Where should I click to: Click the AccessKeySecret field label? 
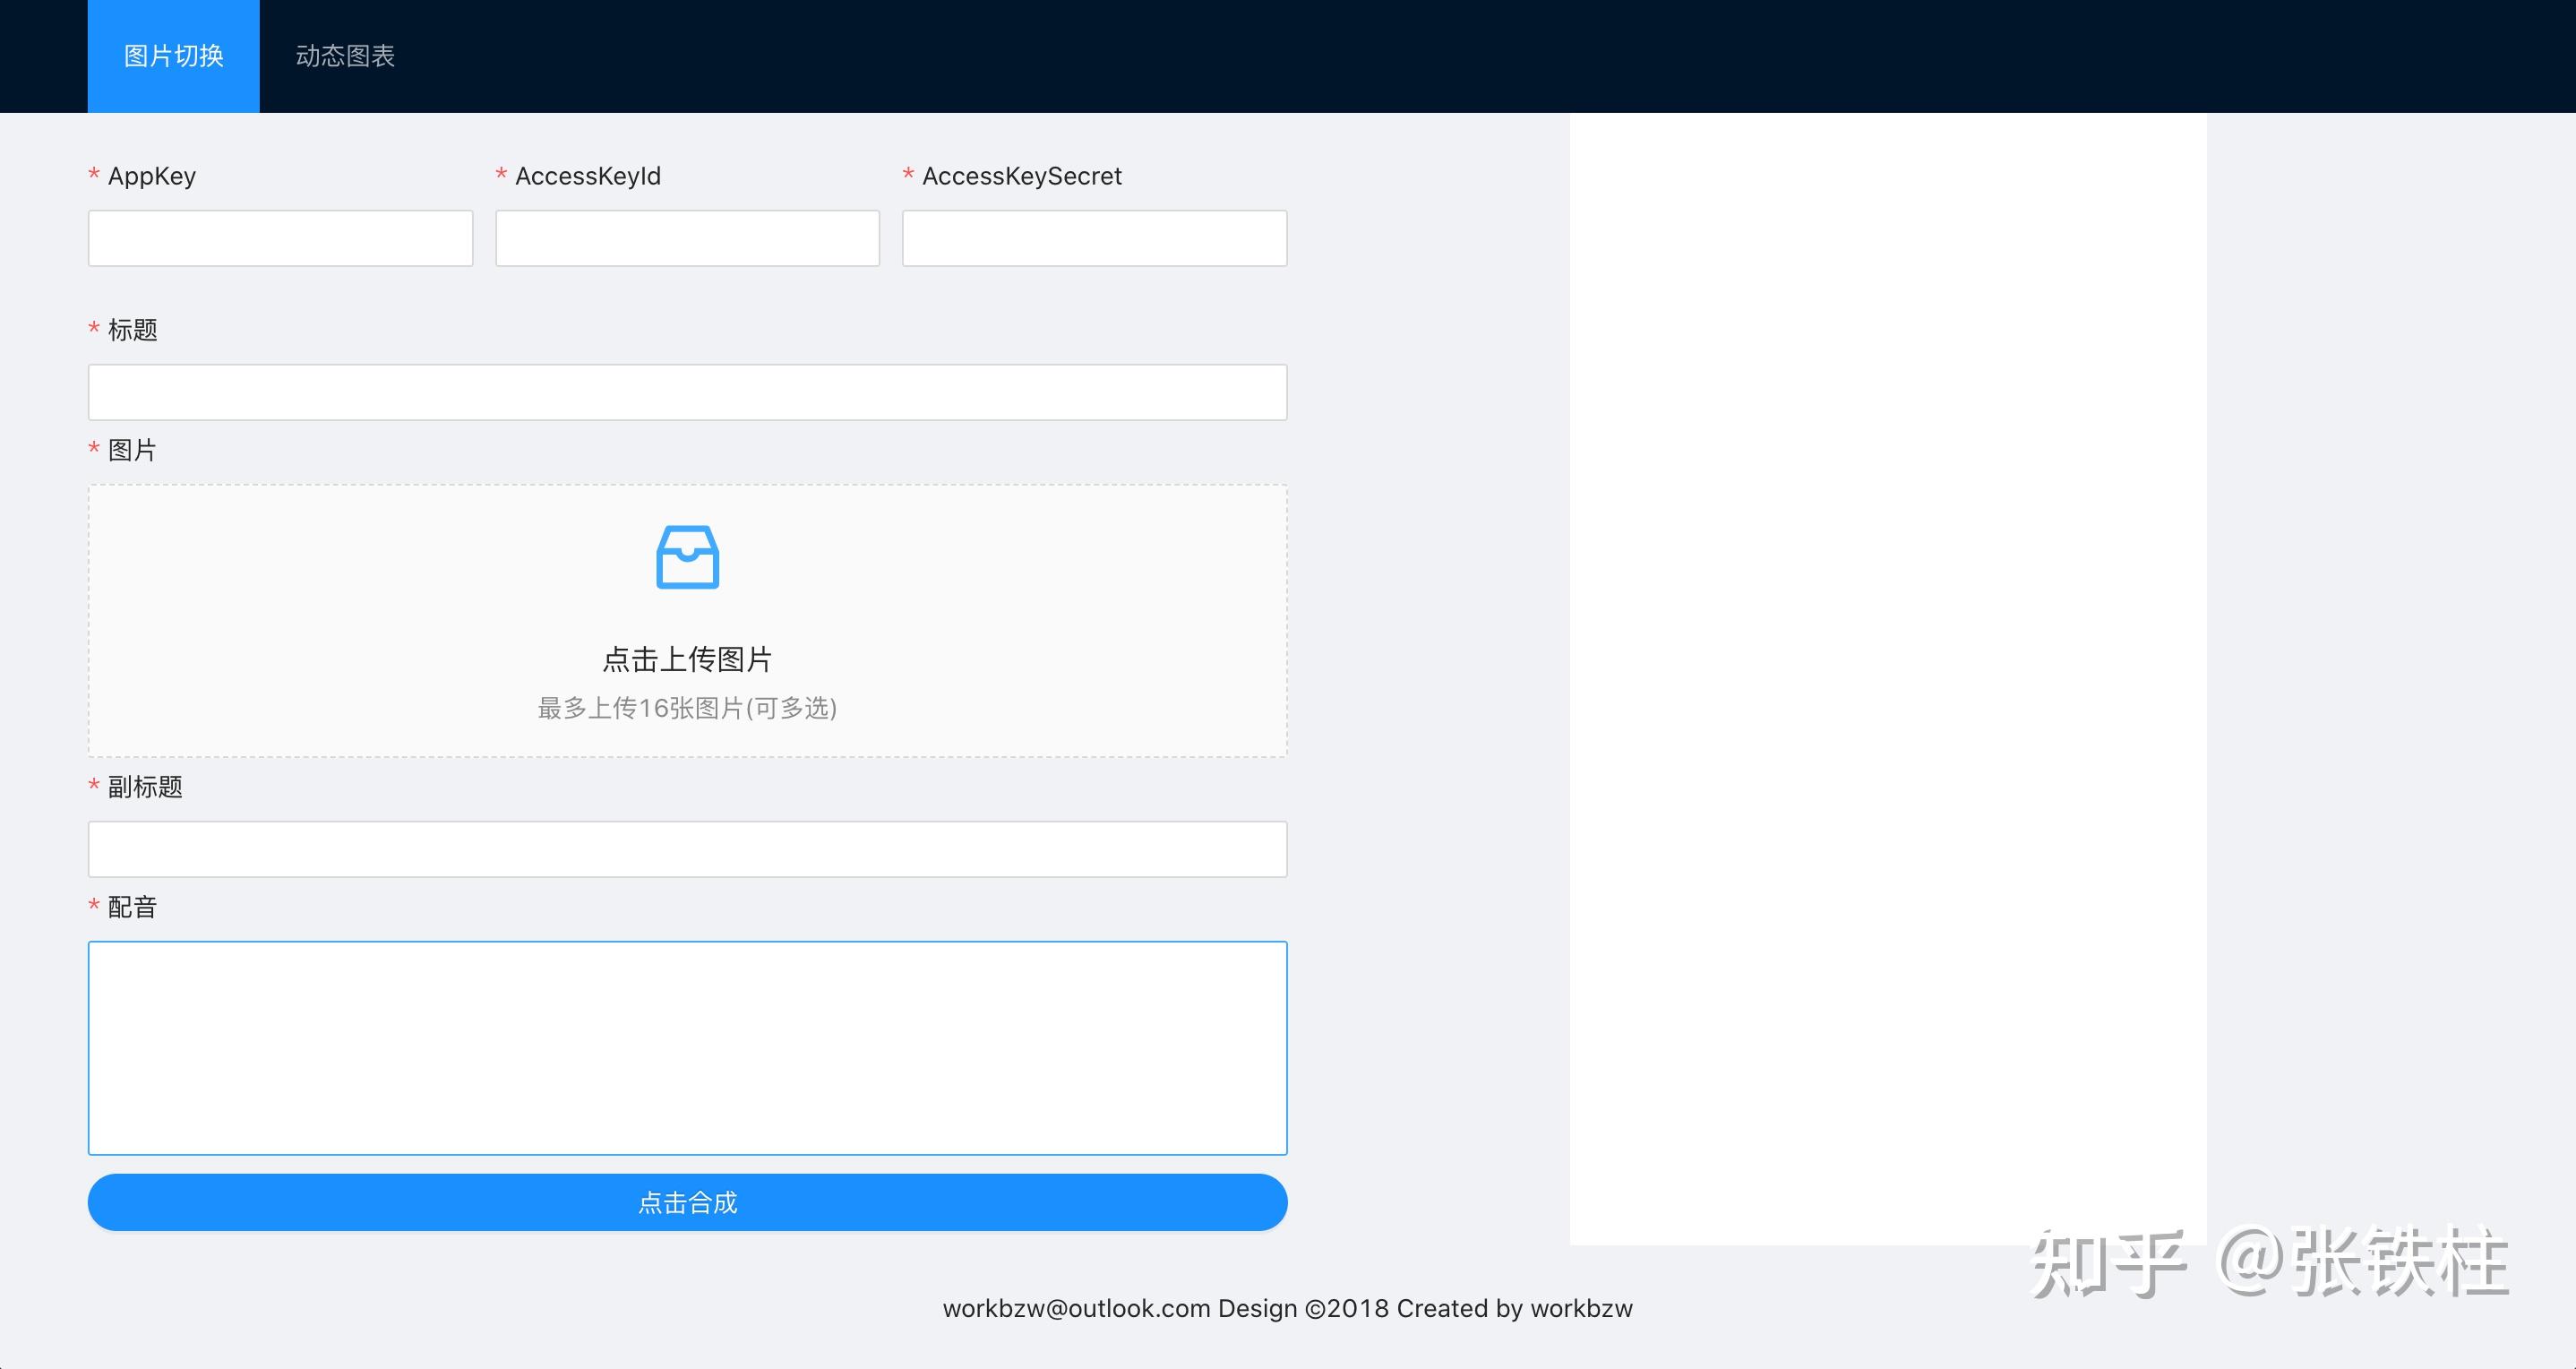pyautogui.click(x=1022, y=176)
